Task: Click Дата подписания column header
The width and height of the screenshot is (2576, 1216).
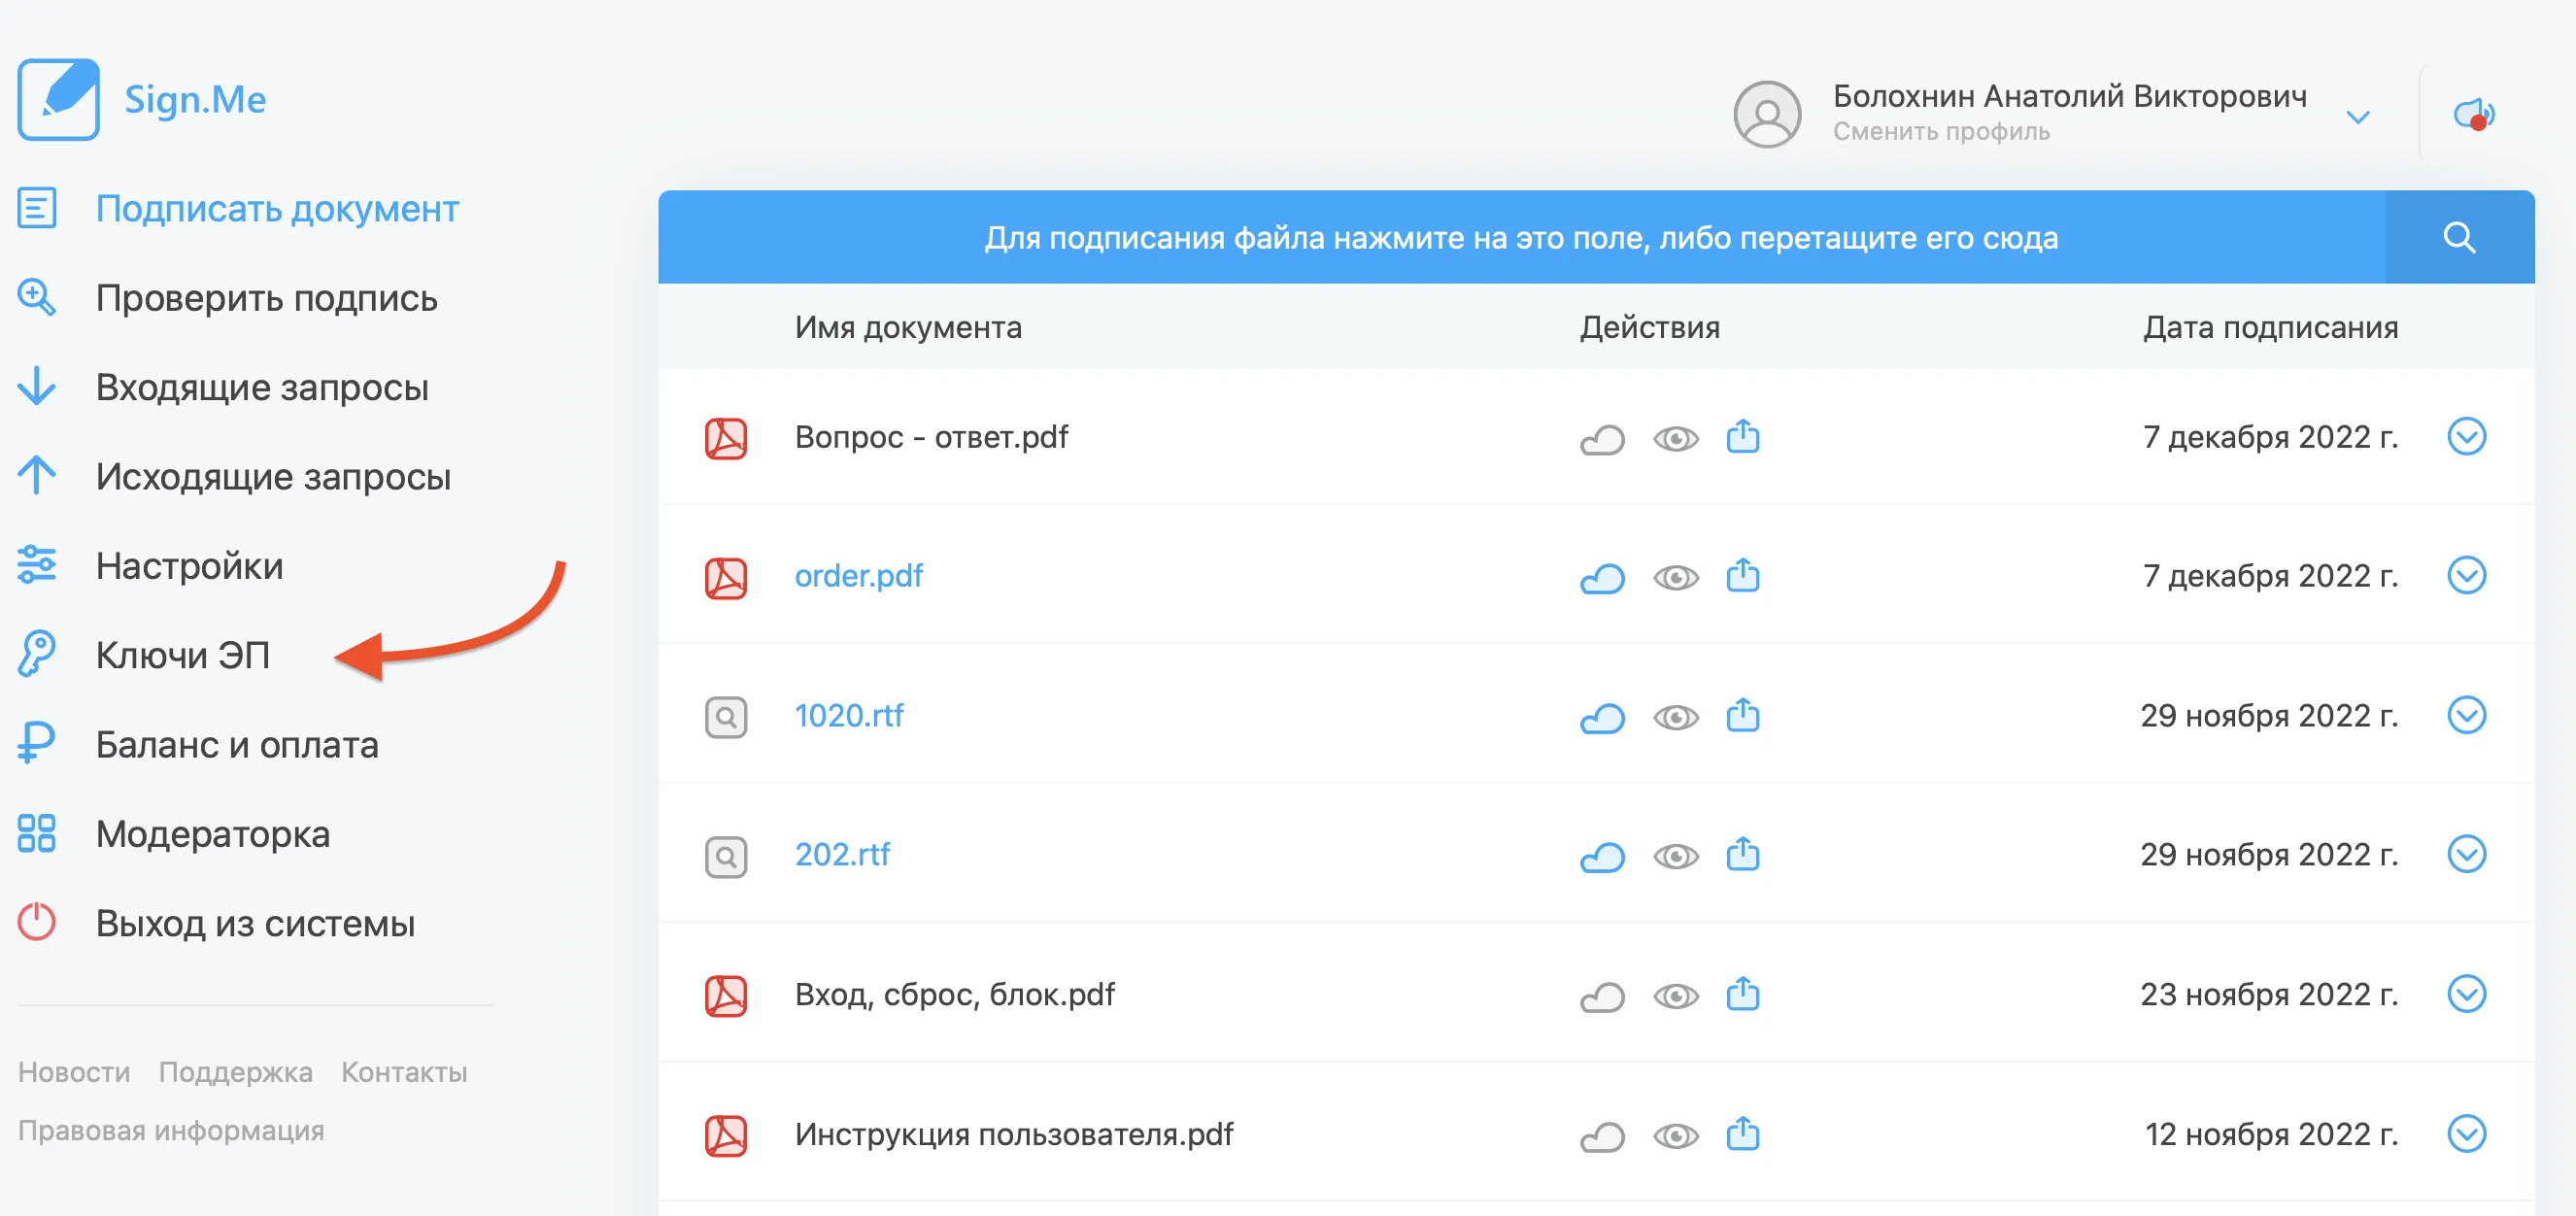Action: pos(2270,327)
